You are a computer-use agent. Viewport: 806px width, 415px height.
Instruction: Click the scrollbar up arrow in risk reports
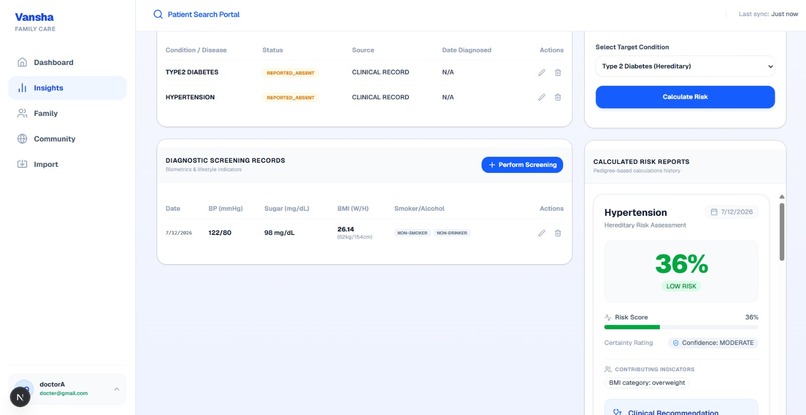782,197
